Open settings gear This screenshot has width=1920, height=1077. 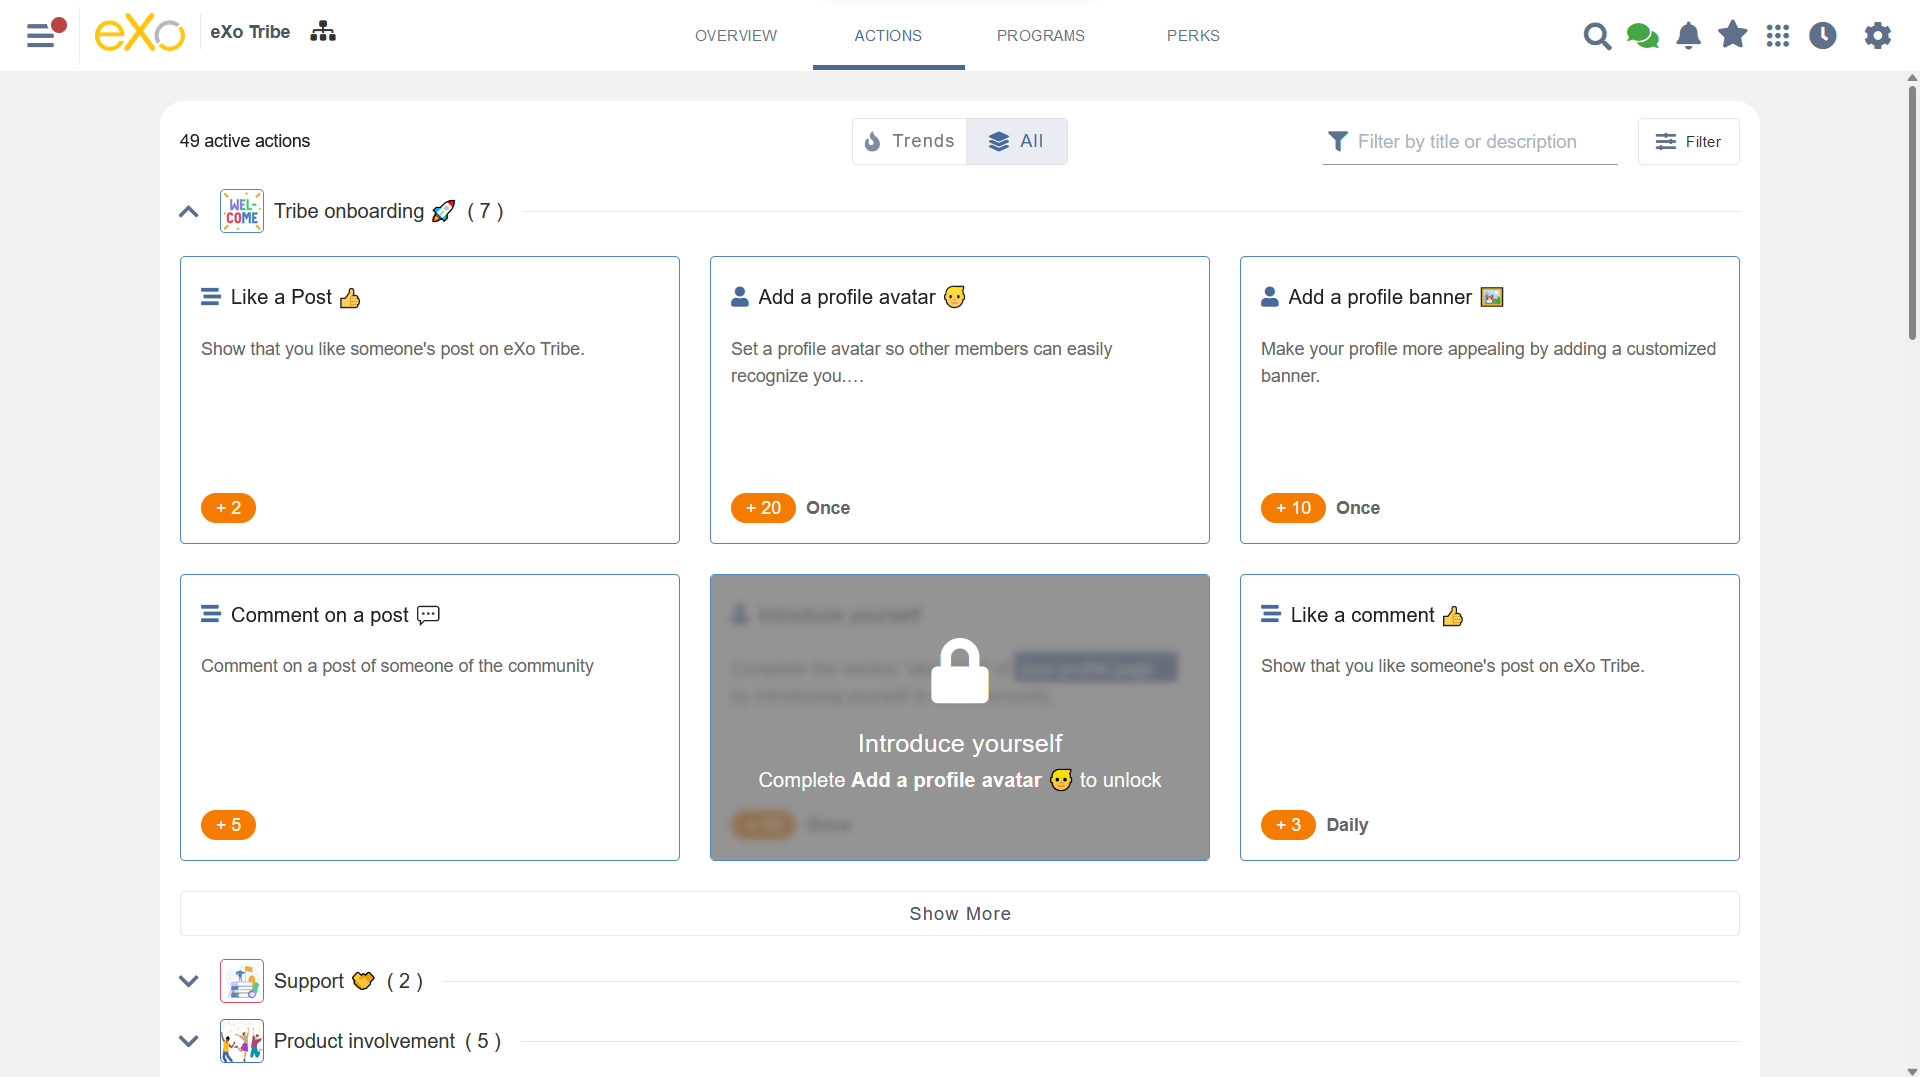(1877, 35)
